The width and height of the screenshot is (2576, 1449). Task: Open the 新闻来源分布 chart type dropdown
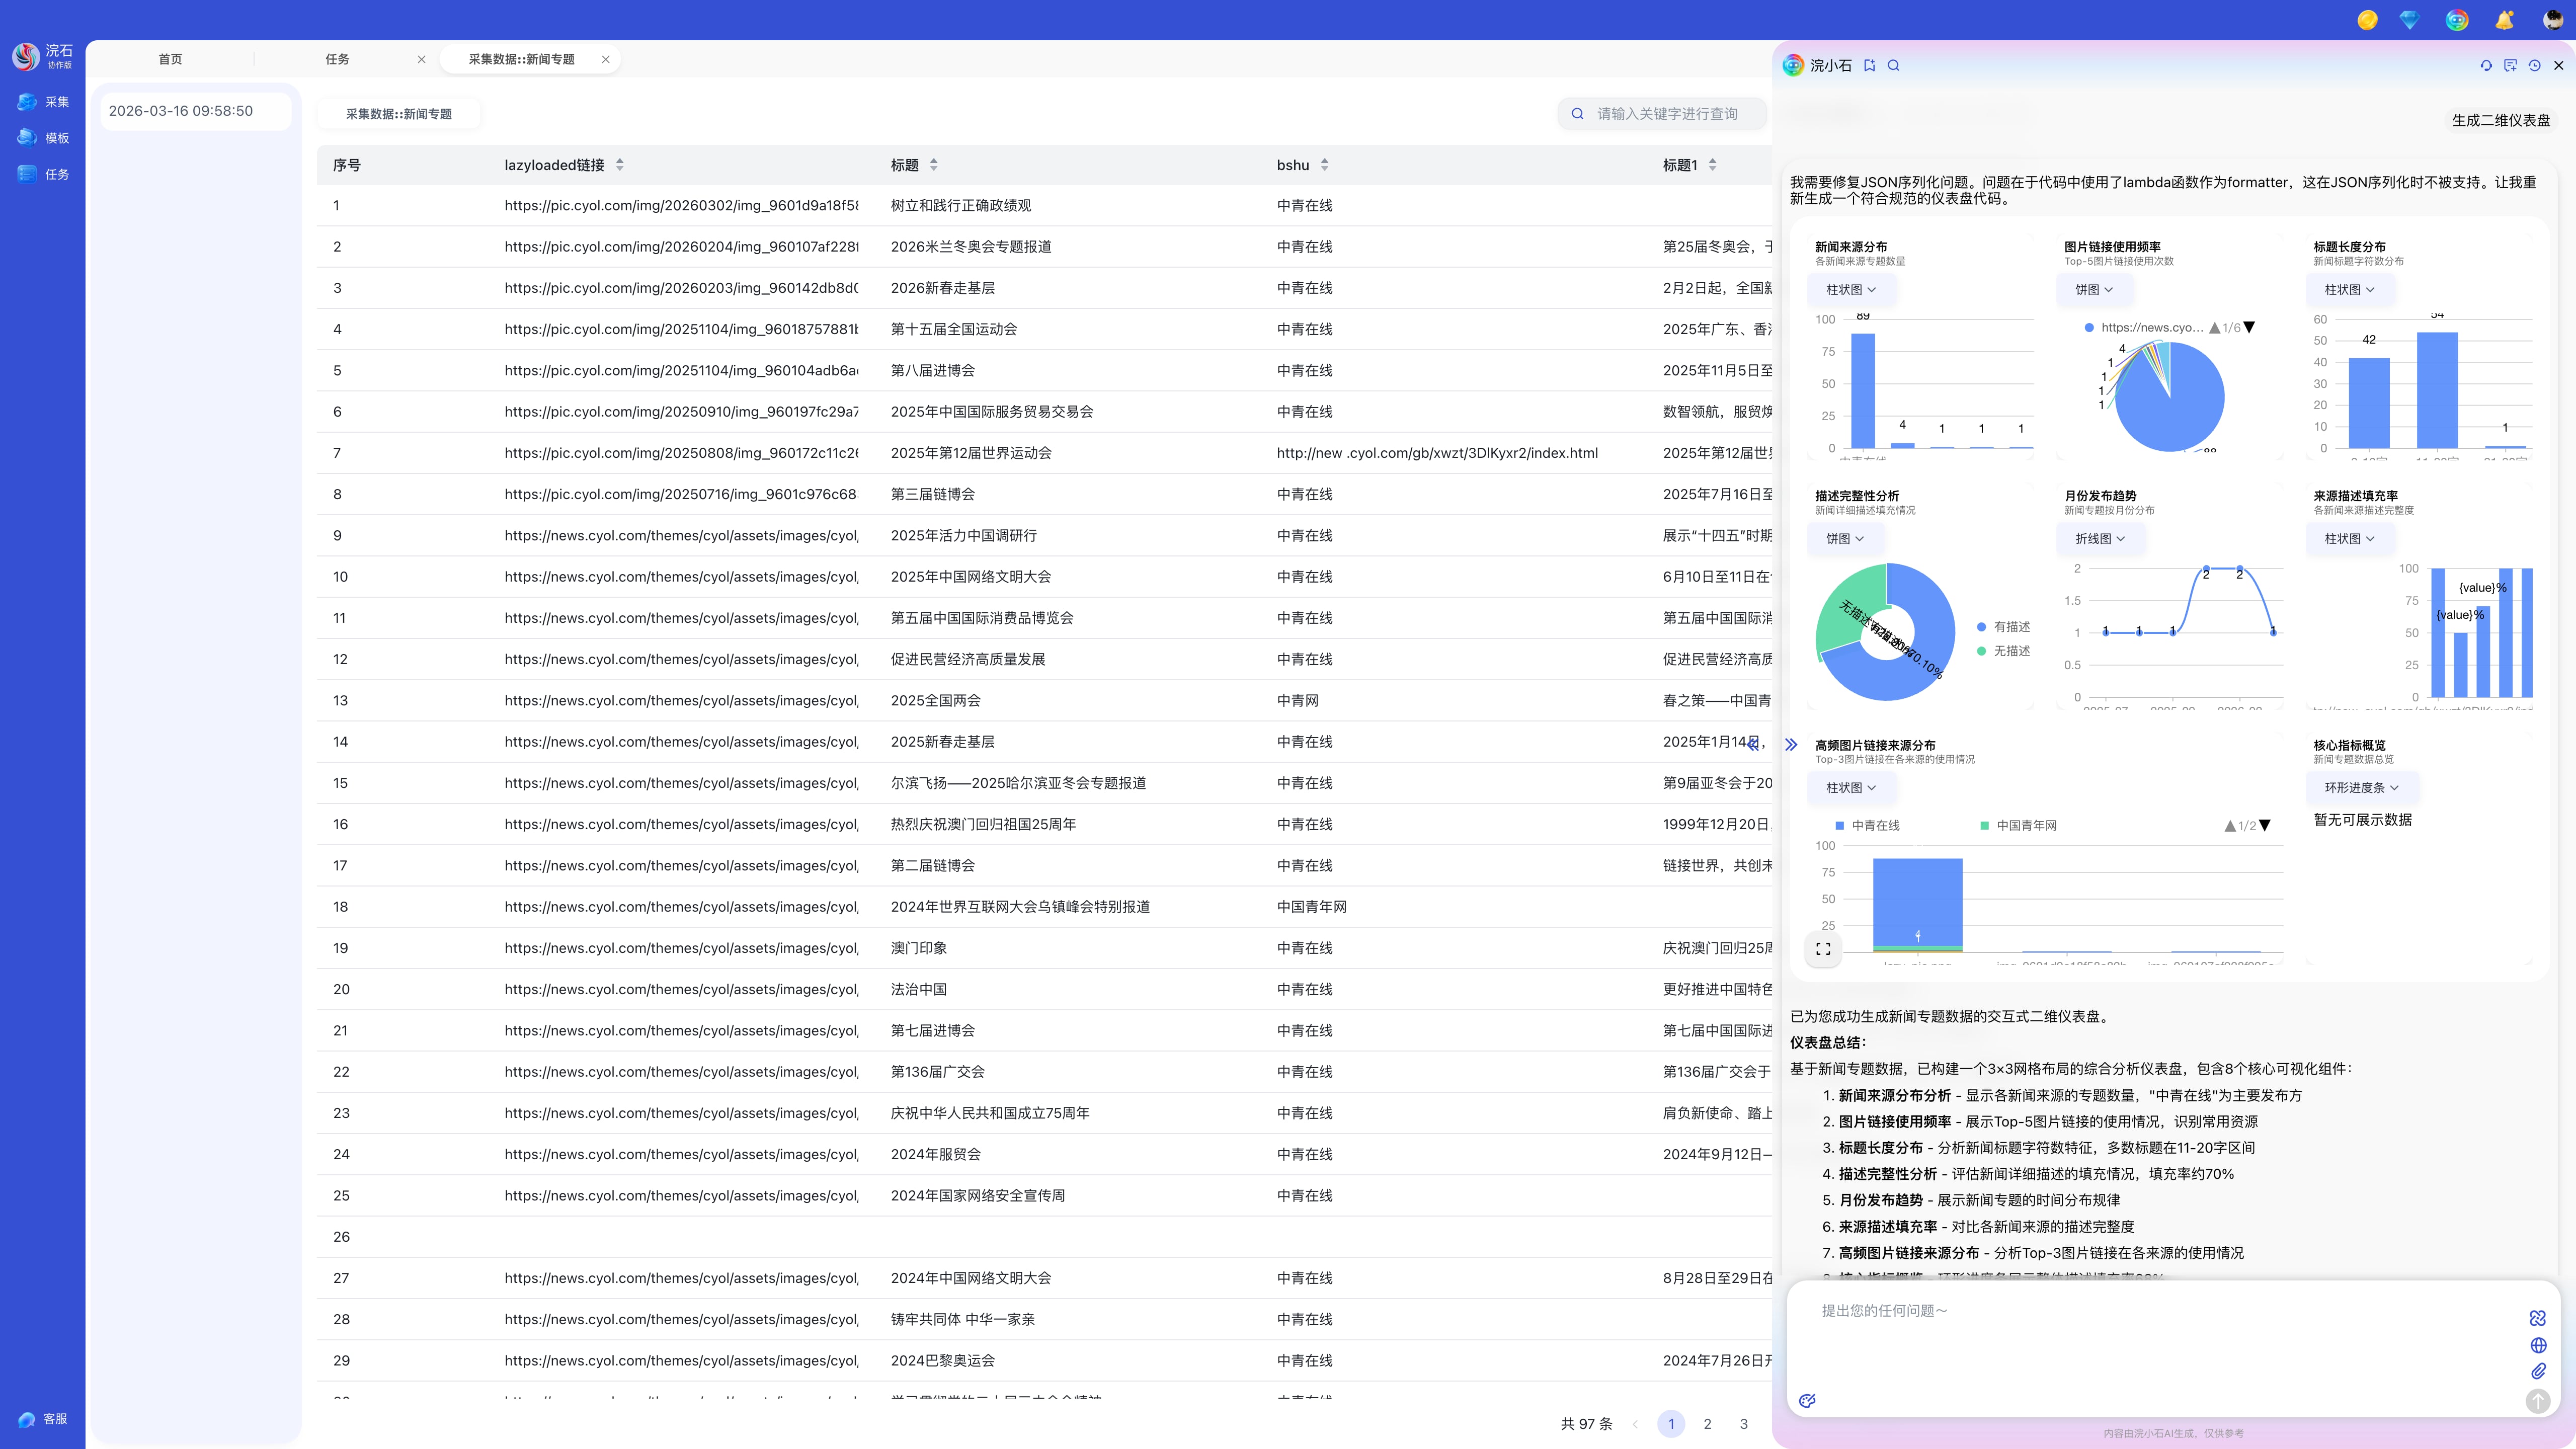(1850, 290)
